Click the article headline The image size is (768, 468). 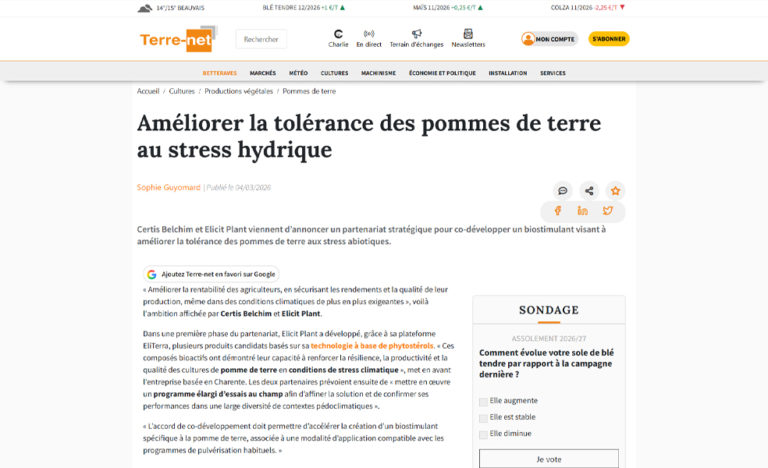point(369,136)
